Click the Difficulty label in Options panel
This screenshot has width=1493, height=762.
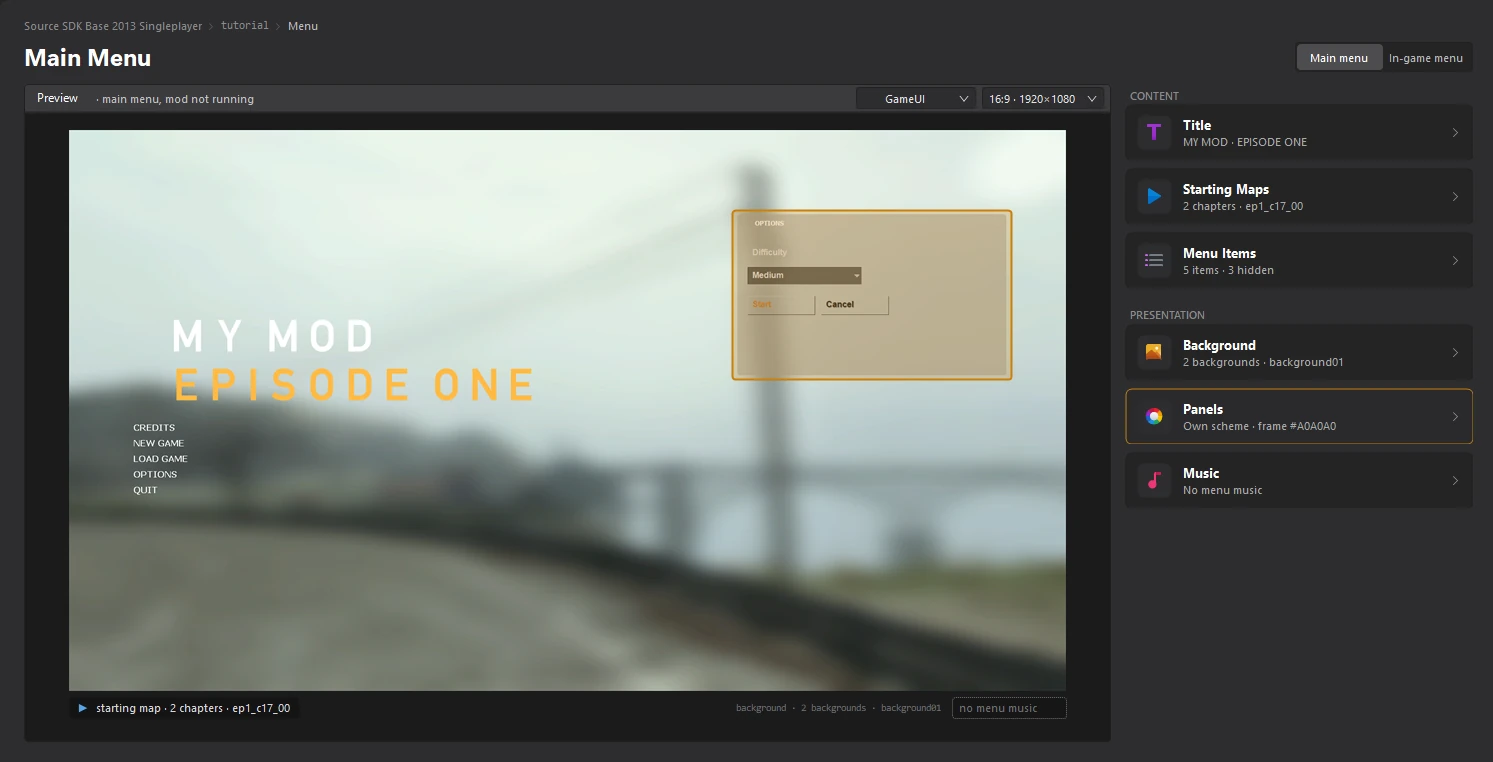(770, 252)
